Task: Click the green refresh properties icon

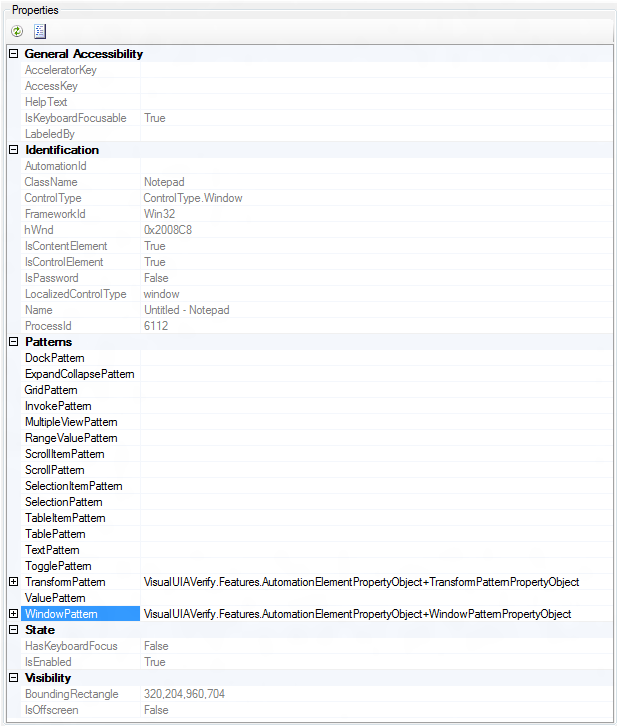Action: click(x=17, y=31)
